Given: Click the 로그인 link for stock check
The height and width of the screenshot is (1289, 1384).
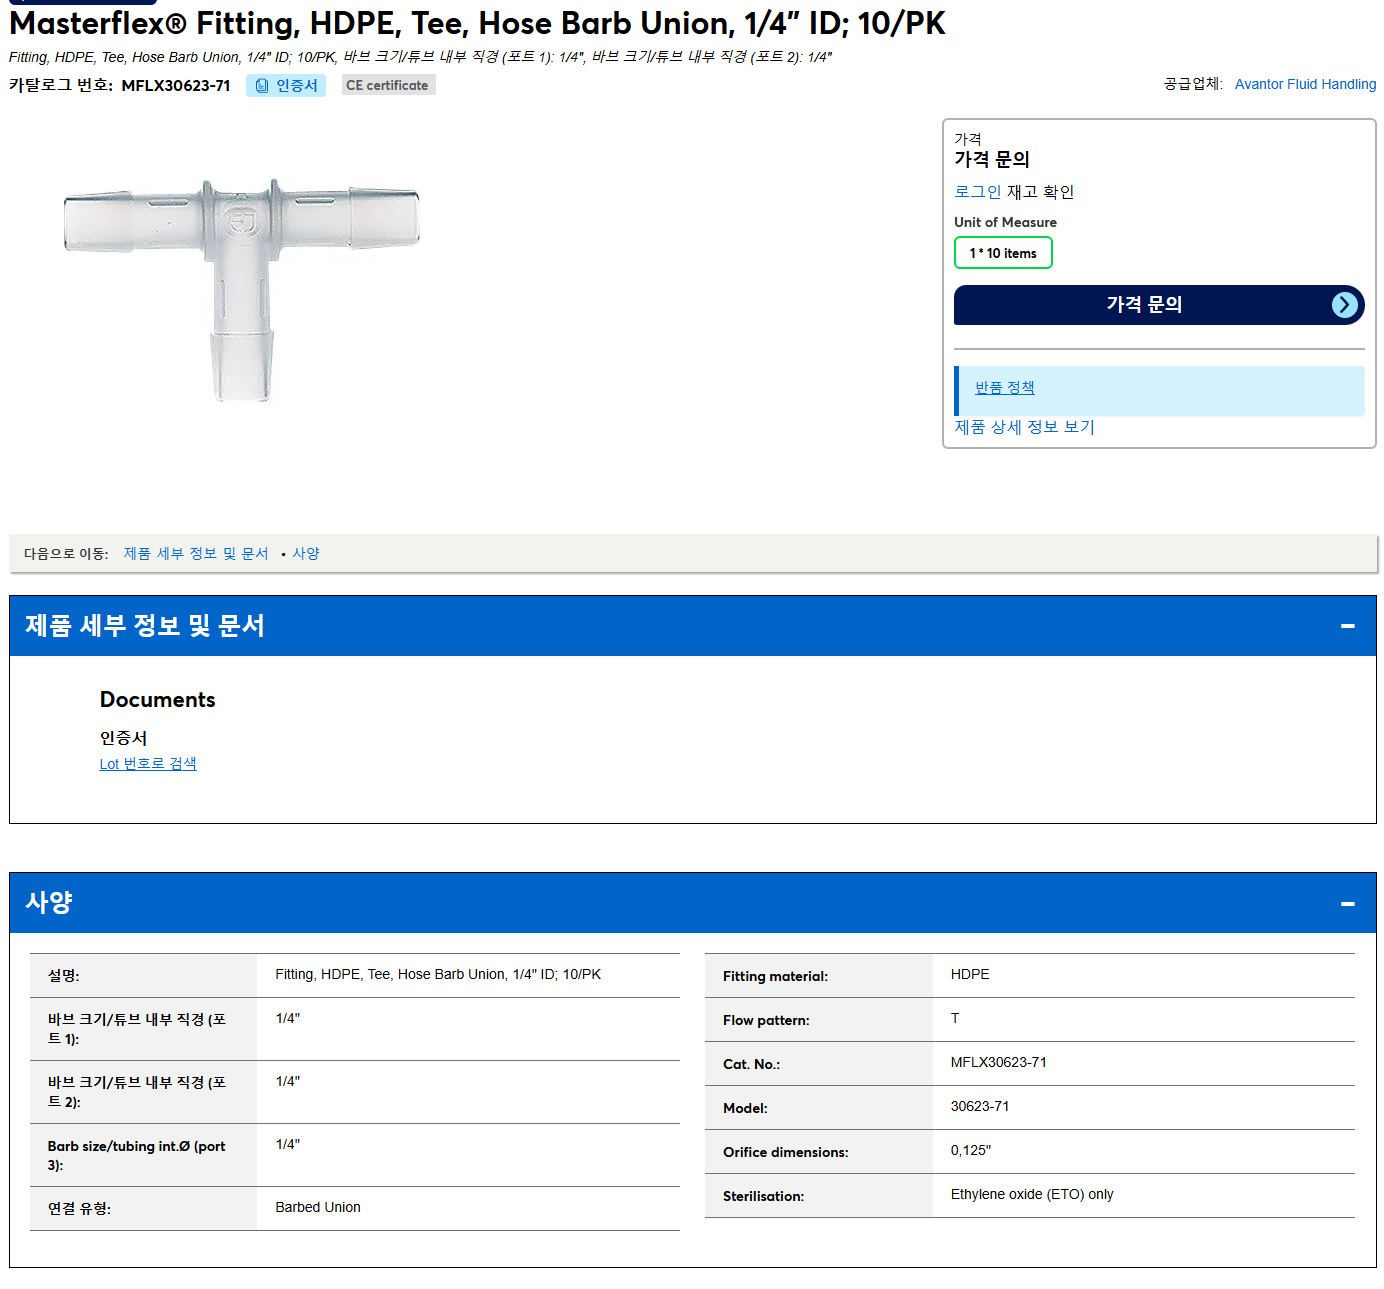Looking at the screenshot, I should coord(977,192).
